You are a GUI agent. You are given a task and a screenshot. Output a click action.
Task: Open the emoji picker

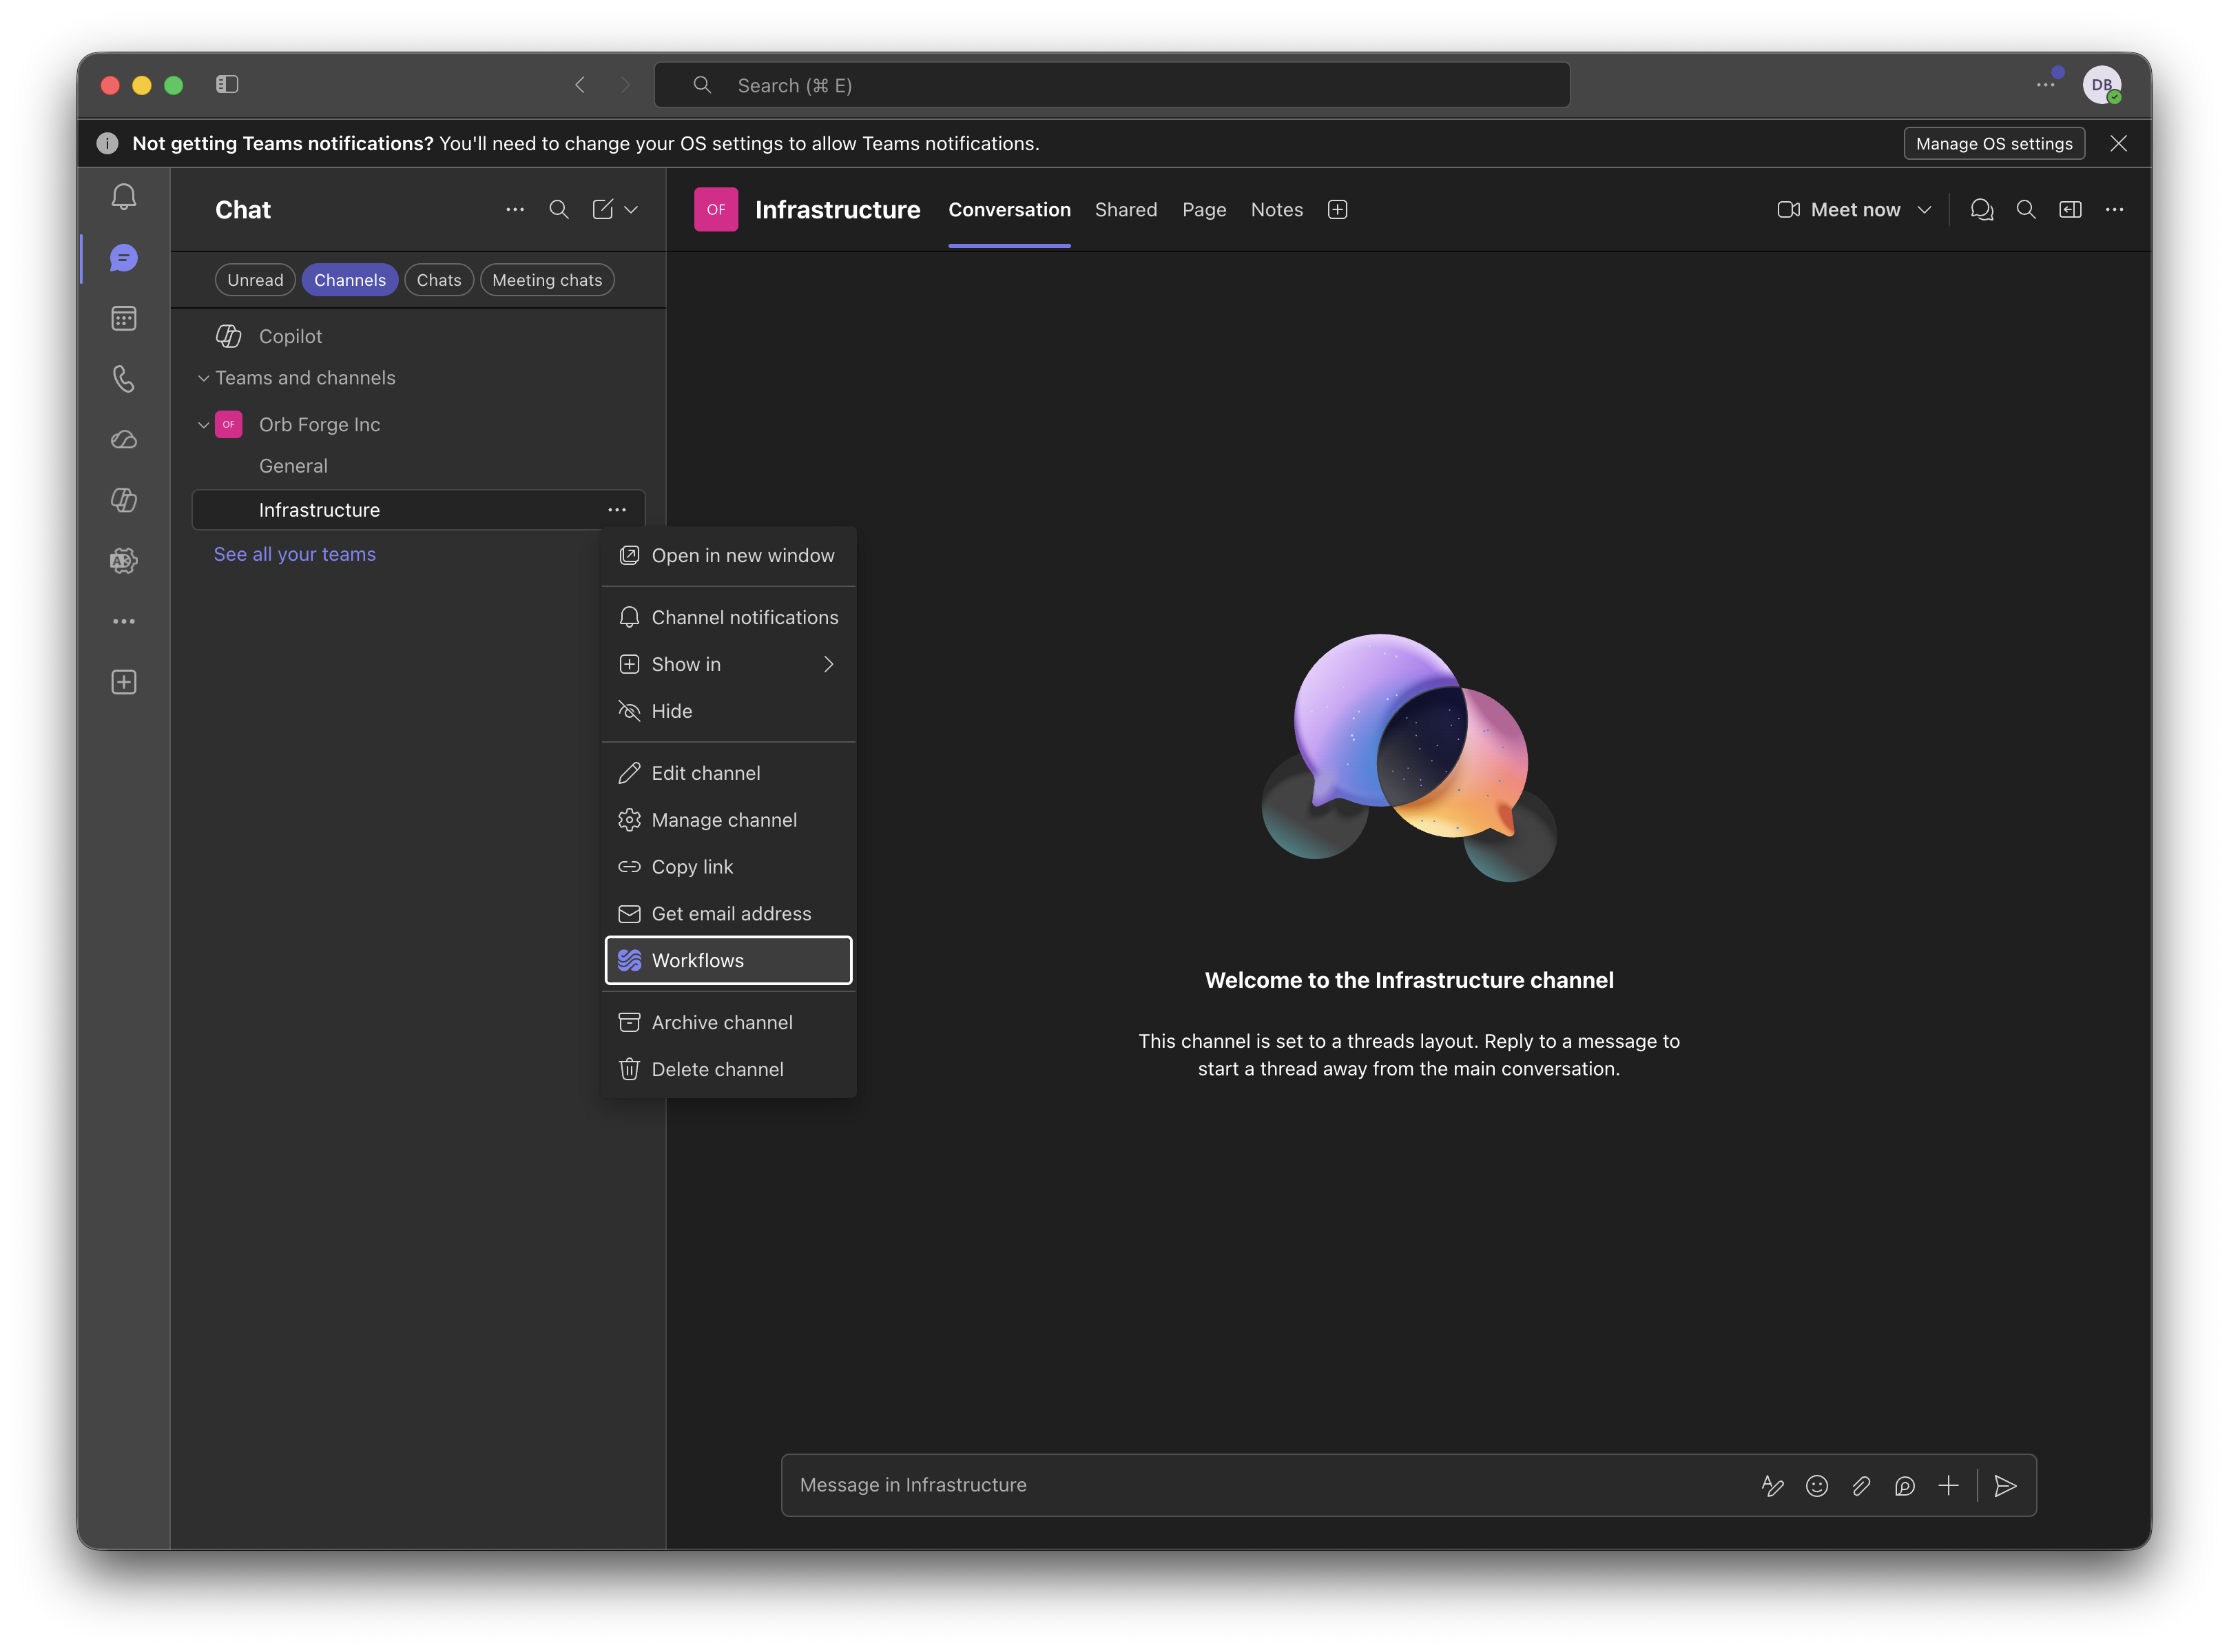tap(1817, 1486)
